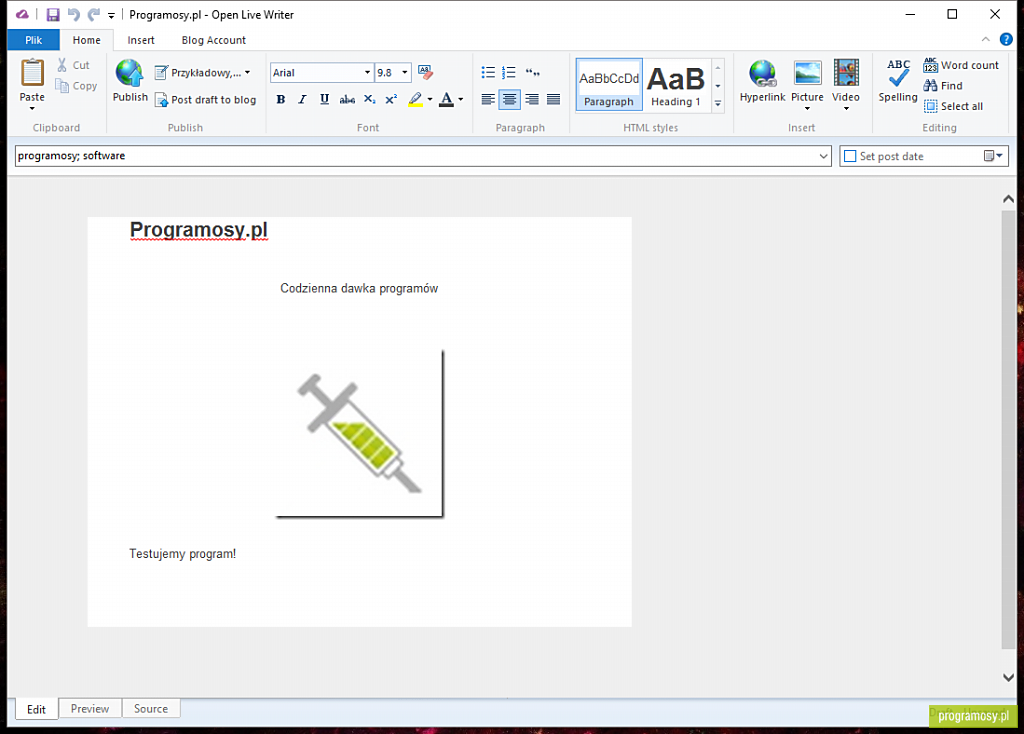Open the Help question mark icon
This screenshot has width=1024, height=734.
1006,40
